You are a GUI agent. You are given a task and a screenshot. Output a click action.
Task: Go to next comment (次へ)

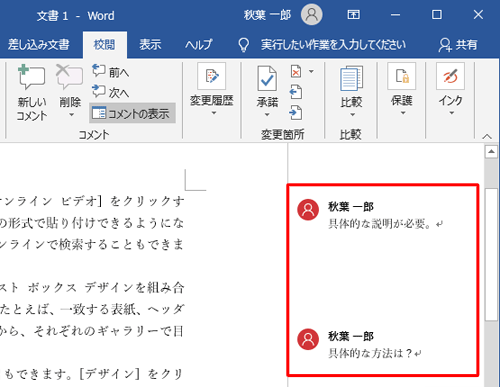(110, 92)
